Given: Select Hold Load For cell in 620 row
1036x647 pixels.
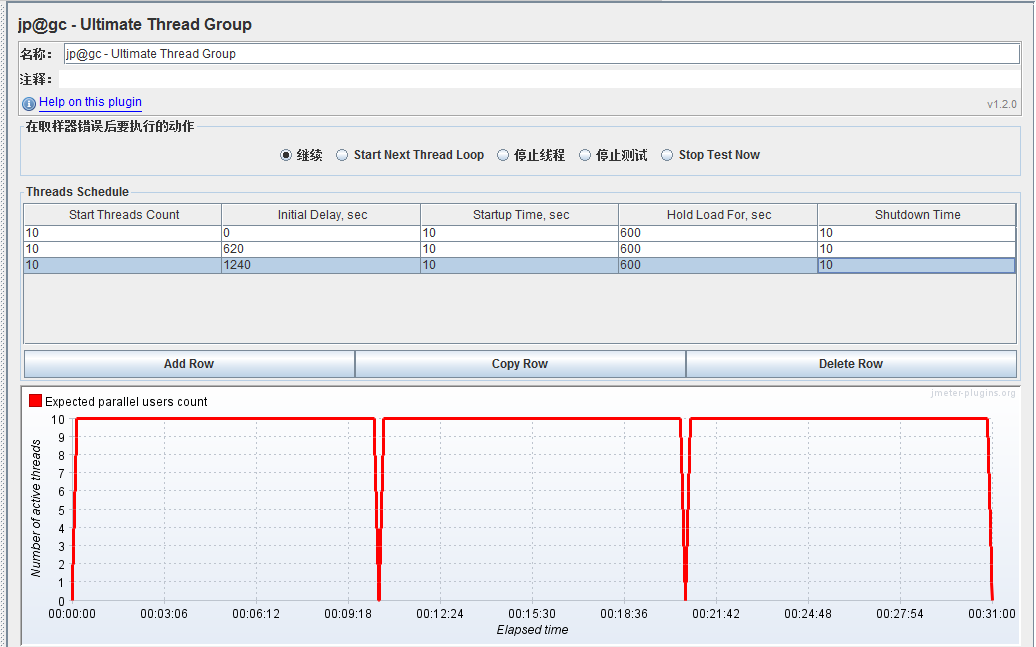Looking at the screenshot, I should (x=718, y=249).
